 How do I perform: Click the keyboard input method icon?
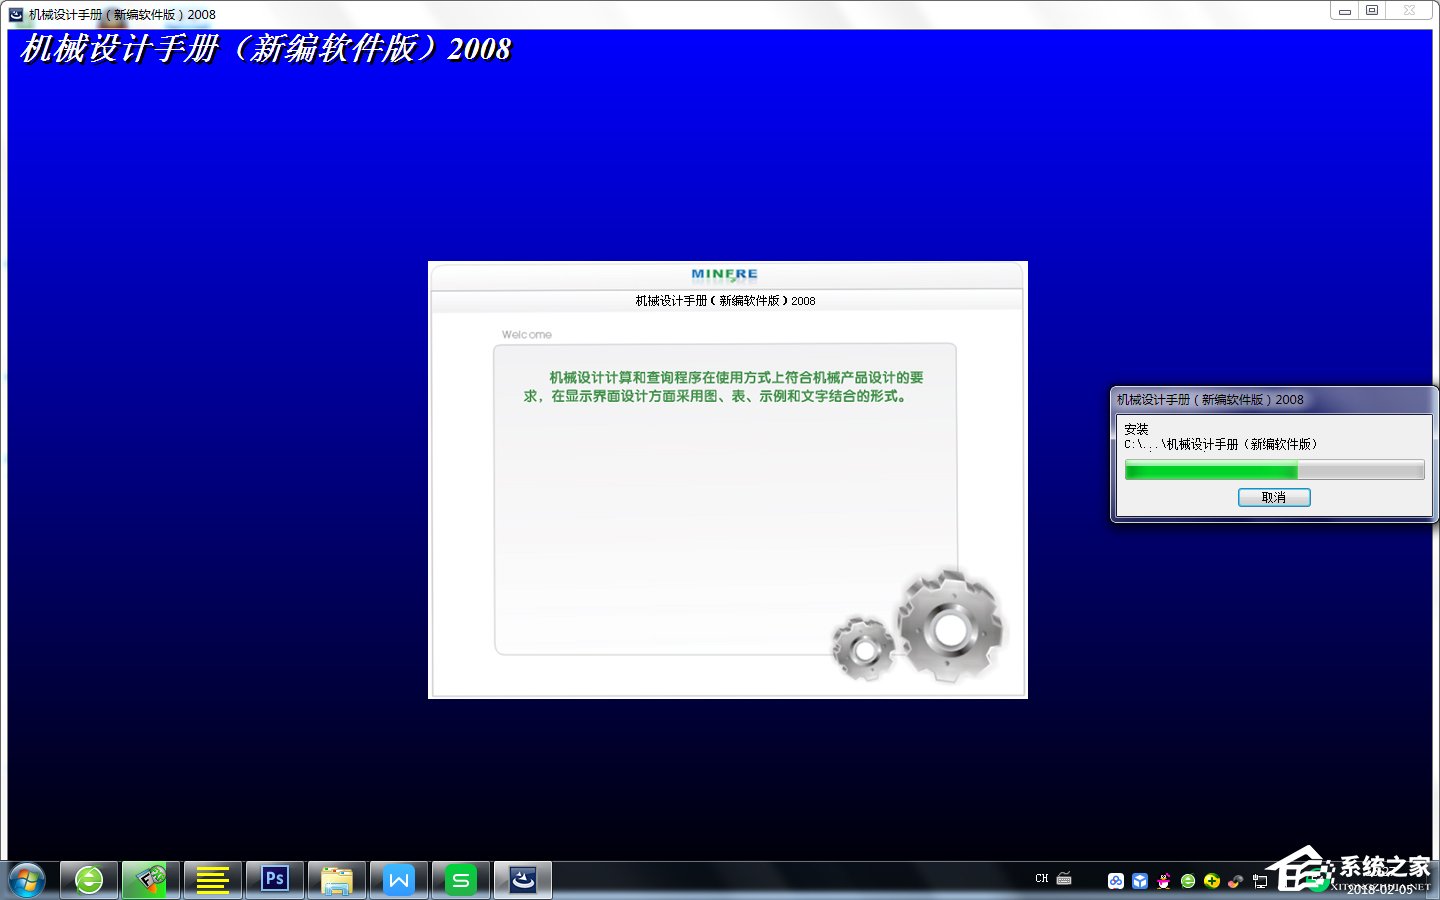coord(1064,879)
